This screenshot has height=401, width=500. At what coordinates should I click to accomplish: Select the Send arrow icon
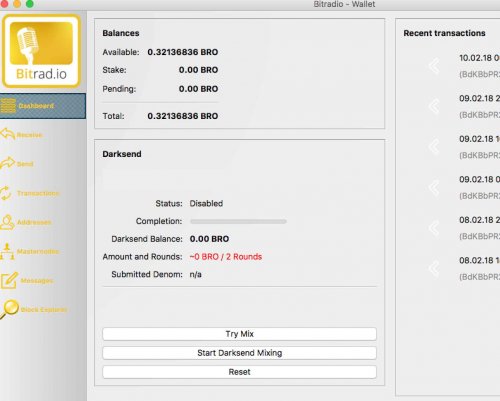(x=8, y=163)
